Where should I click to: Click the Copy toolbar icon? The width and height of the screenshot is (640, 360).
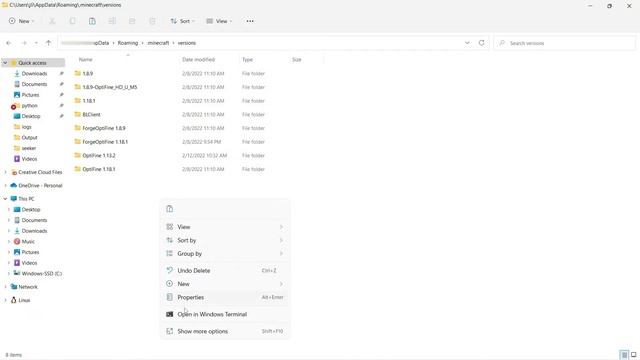(x=72, y=21)
